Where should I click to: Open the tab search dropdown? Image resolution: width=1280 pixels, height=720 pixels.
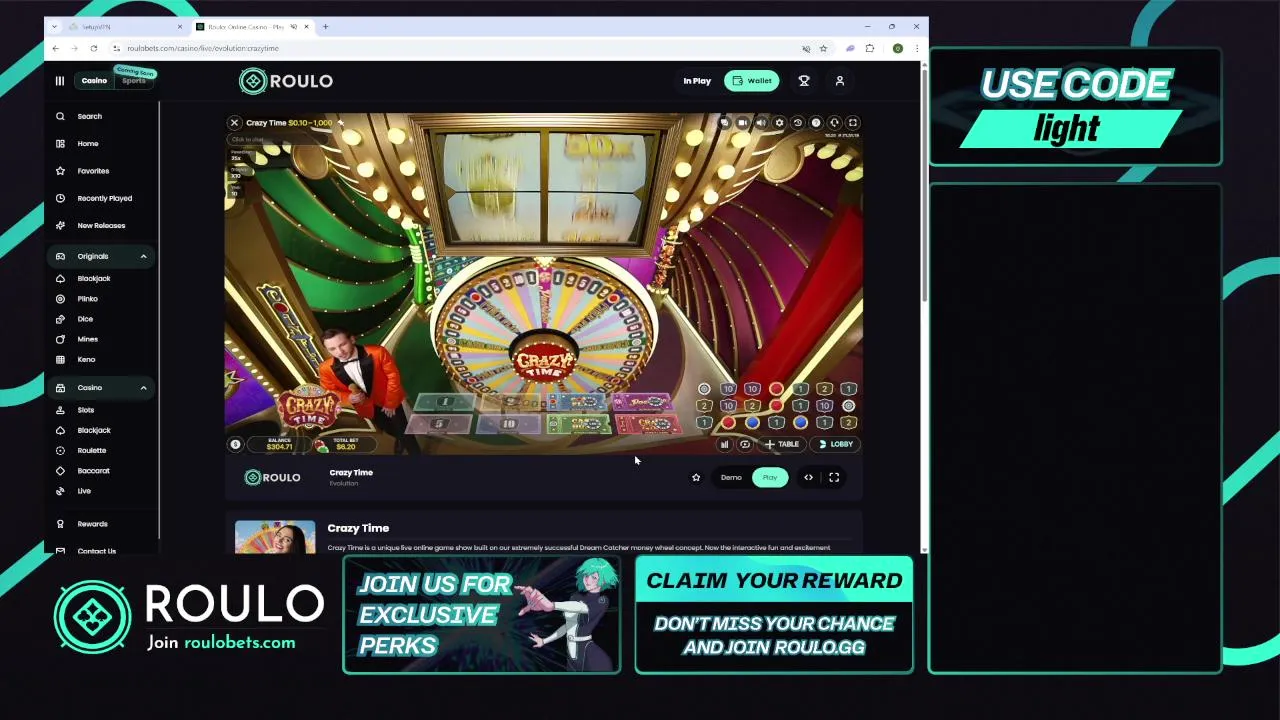(55, 27)
